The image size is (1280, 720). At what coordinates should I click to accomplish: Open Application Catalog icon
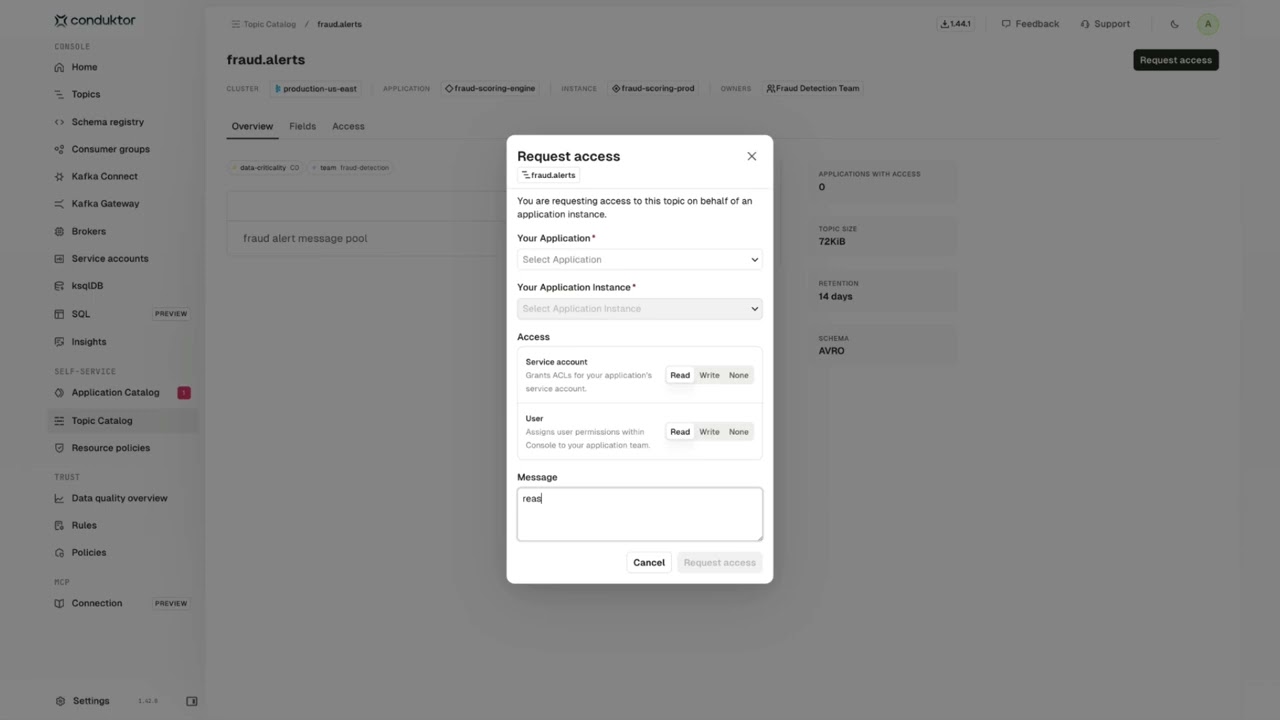click(60, 392)
